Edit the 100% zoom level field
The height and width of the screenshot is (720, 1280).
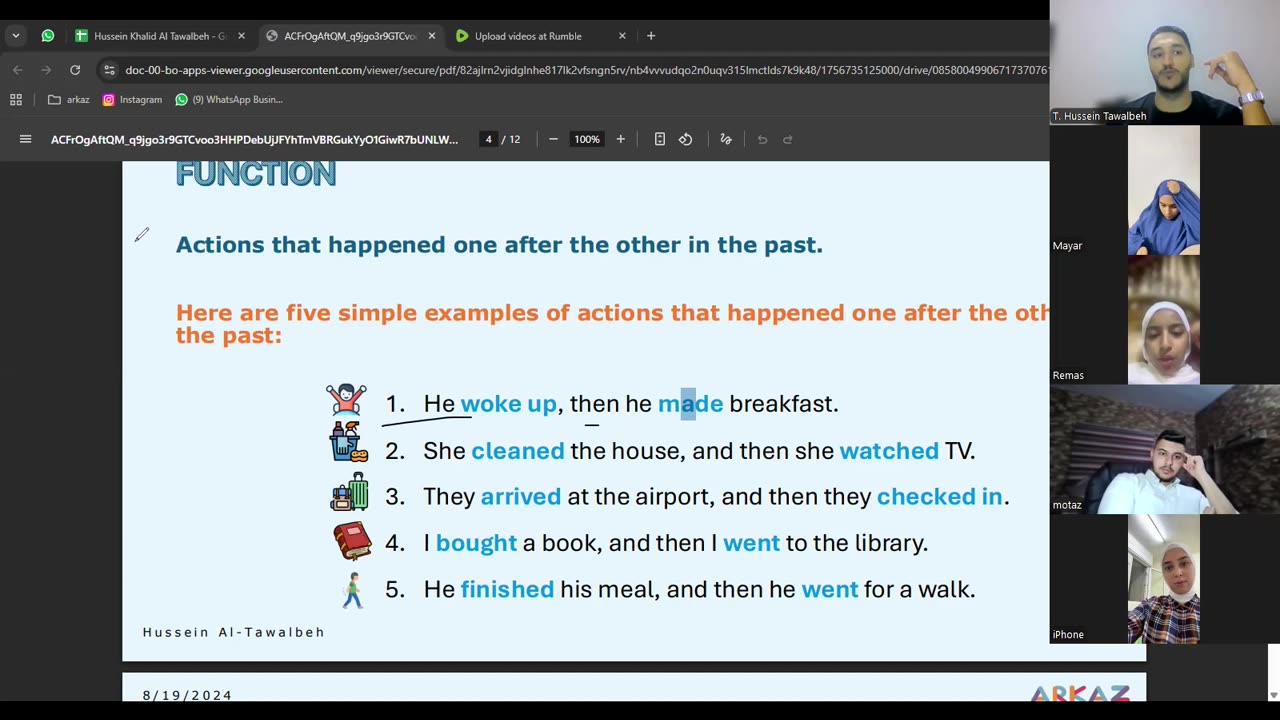click(587, 139)
